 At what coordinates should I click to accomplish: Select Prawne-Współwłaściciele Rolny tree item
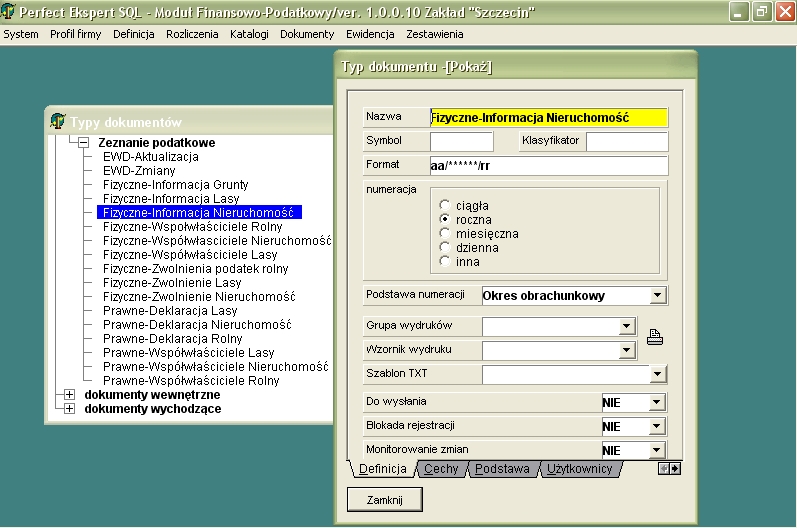pos(191,381)
